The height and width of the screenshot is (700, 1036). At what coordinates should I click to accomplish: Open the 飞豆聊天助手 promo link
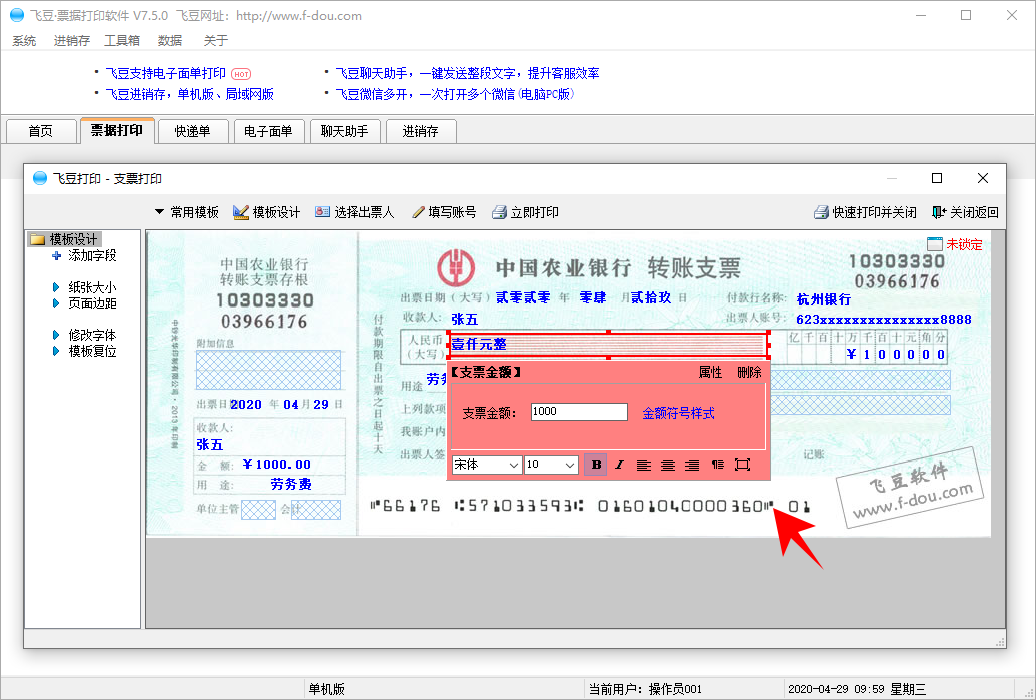tap(467, 73)
